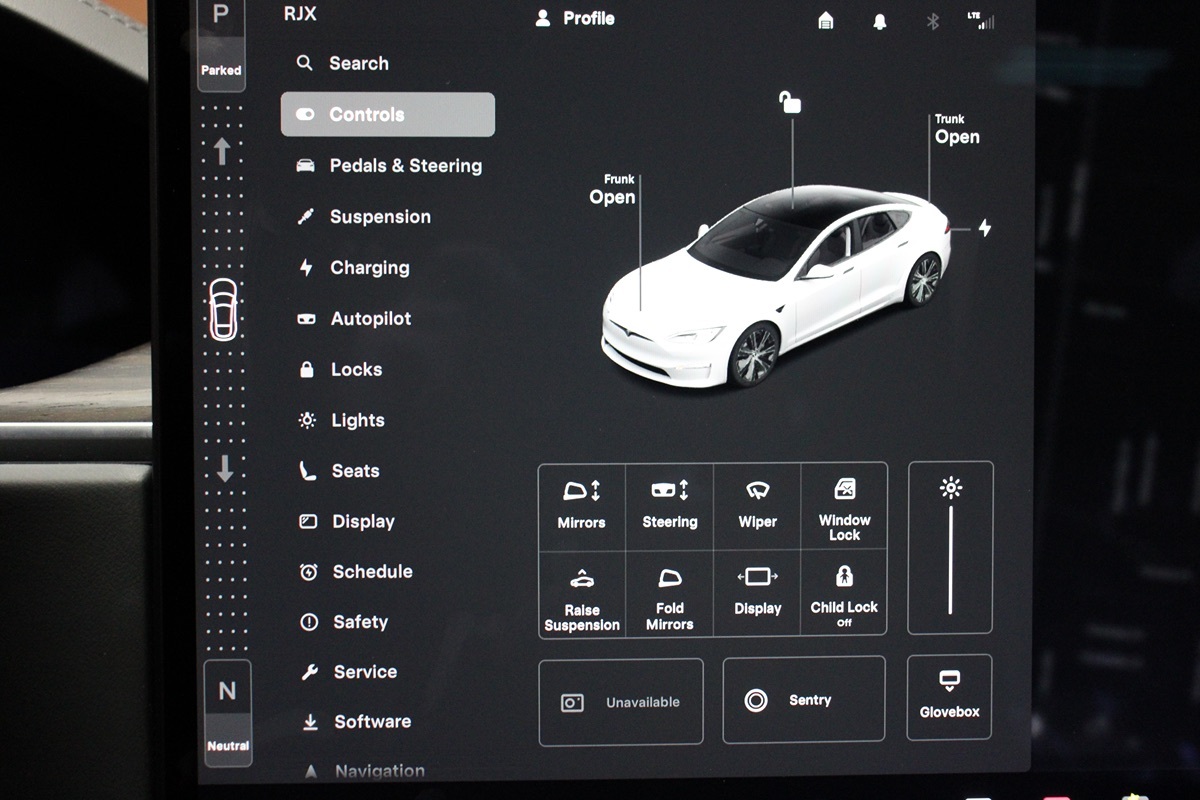
Task: Open the HomeLink garage icon
Action: click(826, 21)
